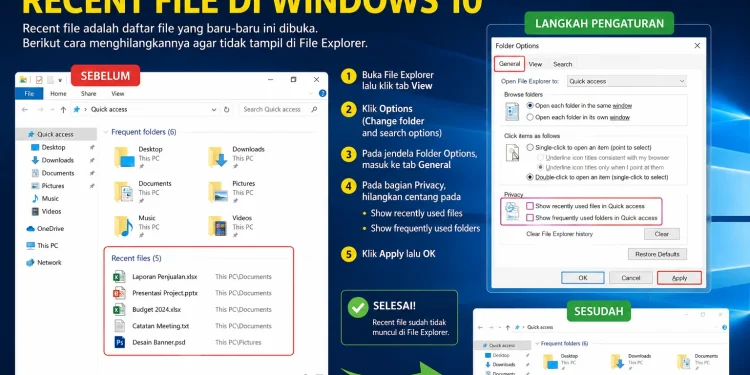Refresh the Quick access view in Sebelum window
The width and height of the screenshot is (750, 375).
pos(227,109)
